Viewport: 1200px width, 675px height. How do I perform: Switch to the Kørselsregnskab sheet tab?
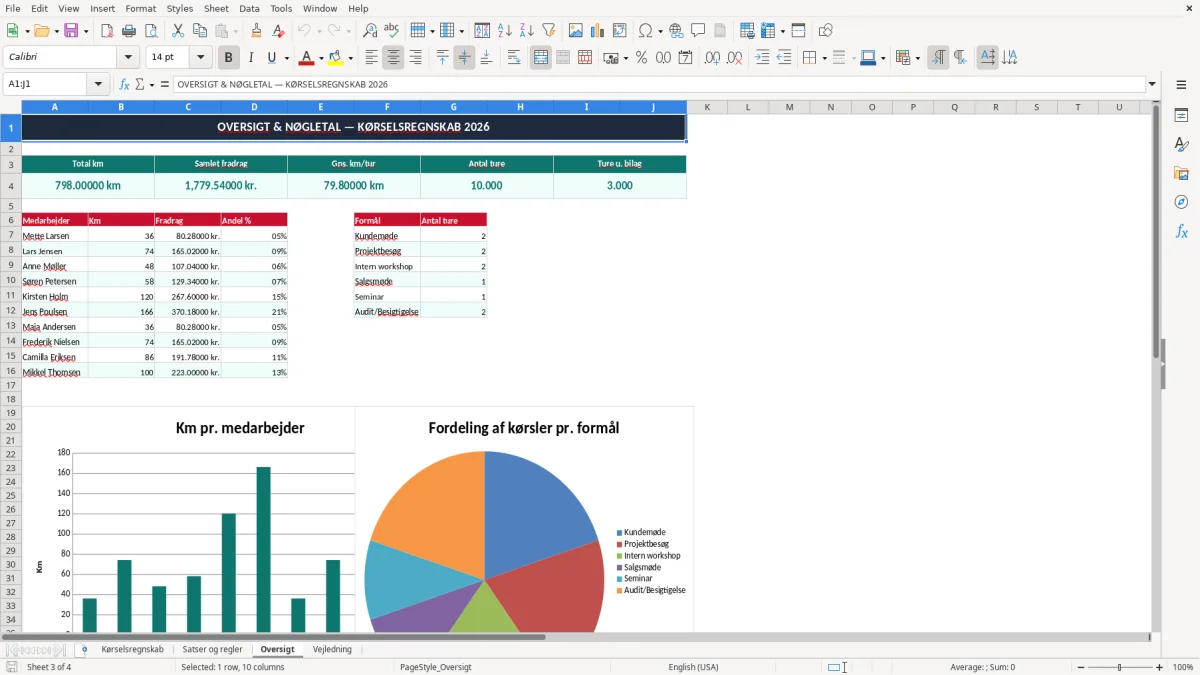(132, 649)
